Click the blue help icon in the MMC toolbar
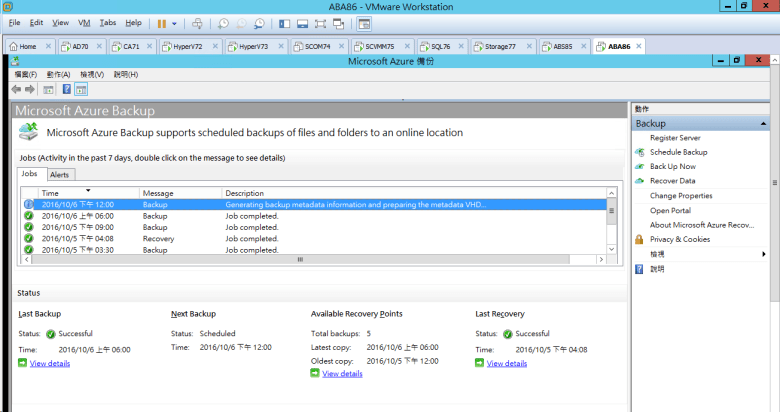 66,89
